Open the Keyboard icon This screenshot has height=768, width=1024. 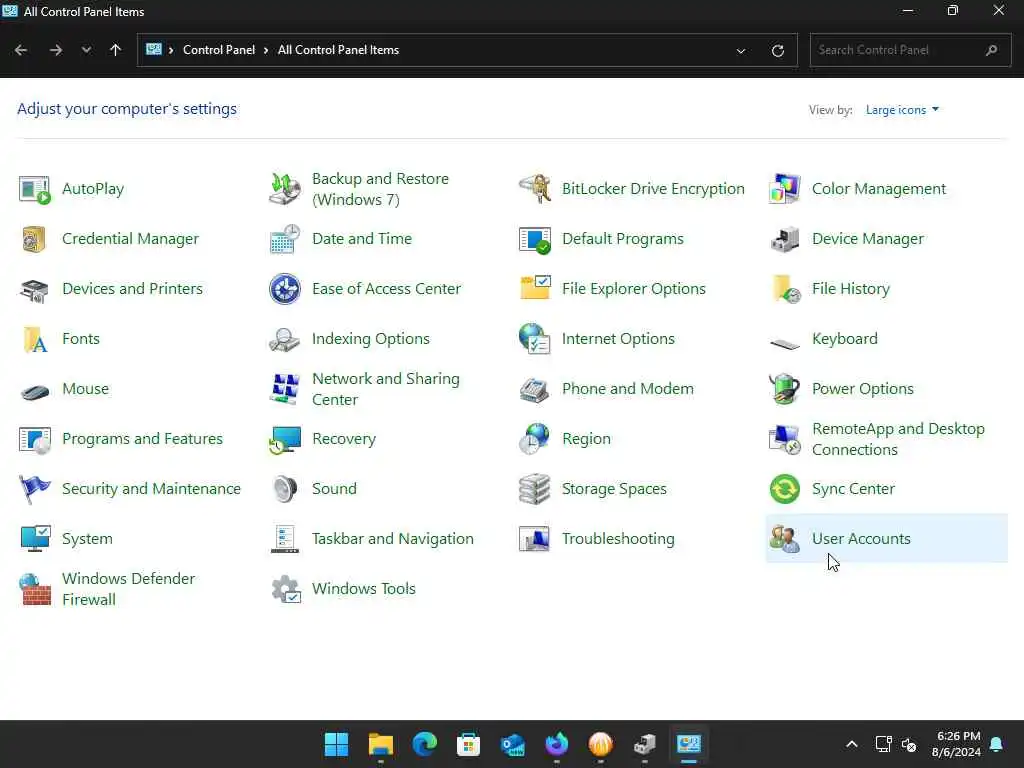coord(785,342)
